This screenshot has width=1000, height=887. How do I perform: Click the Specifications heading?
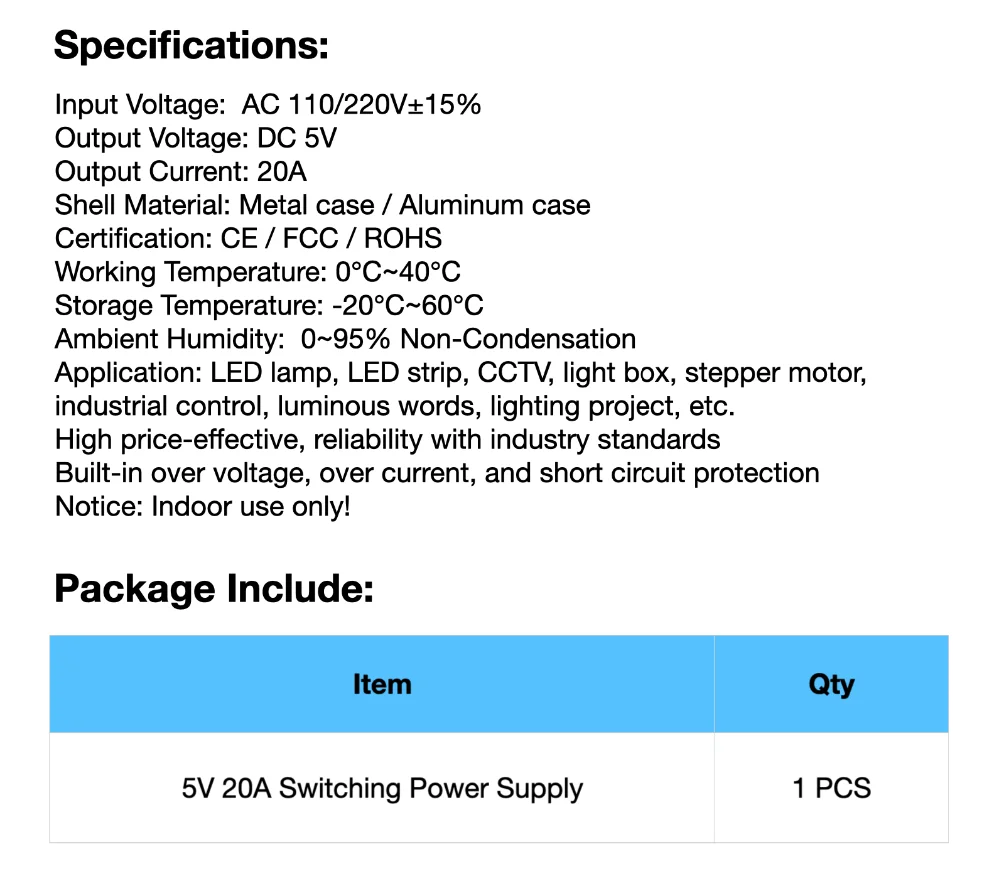pos(191,46)
